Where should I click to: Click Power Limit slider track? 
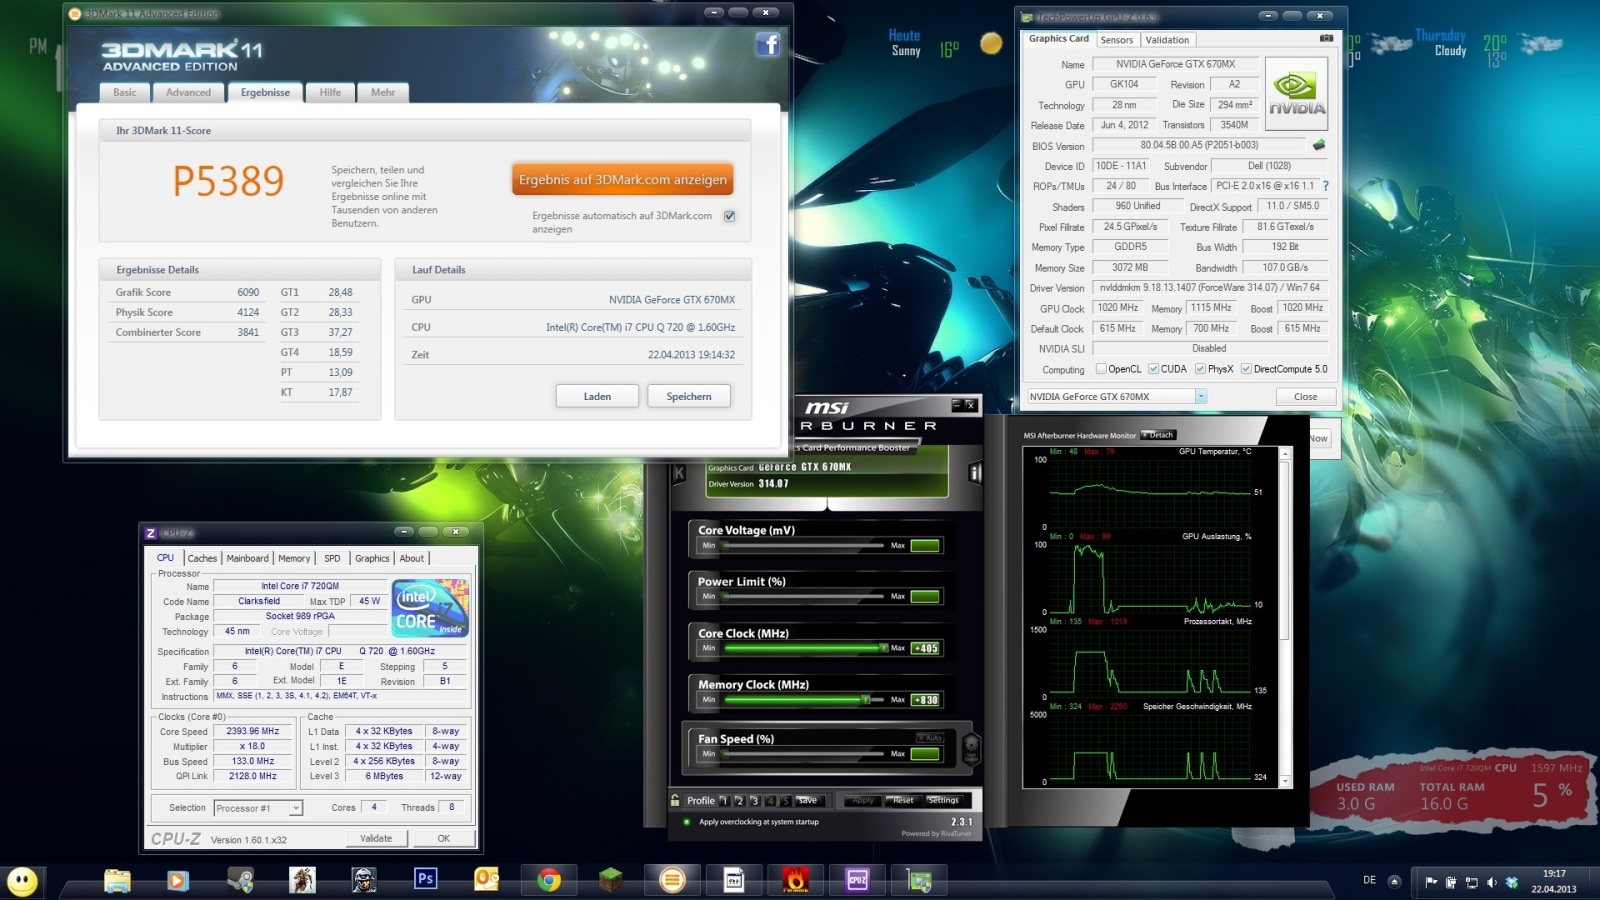(x=805, y=596)
